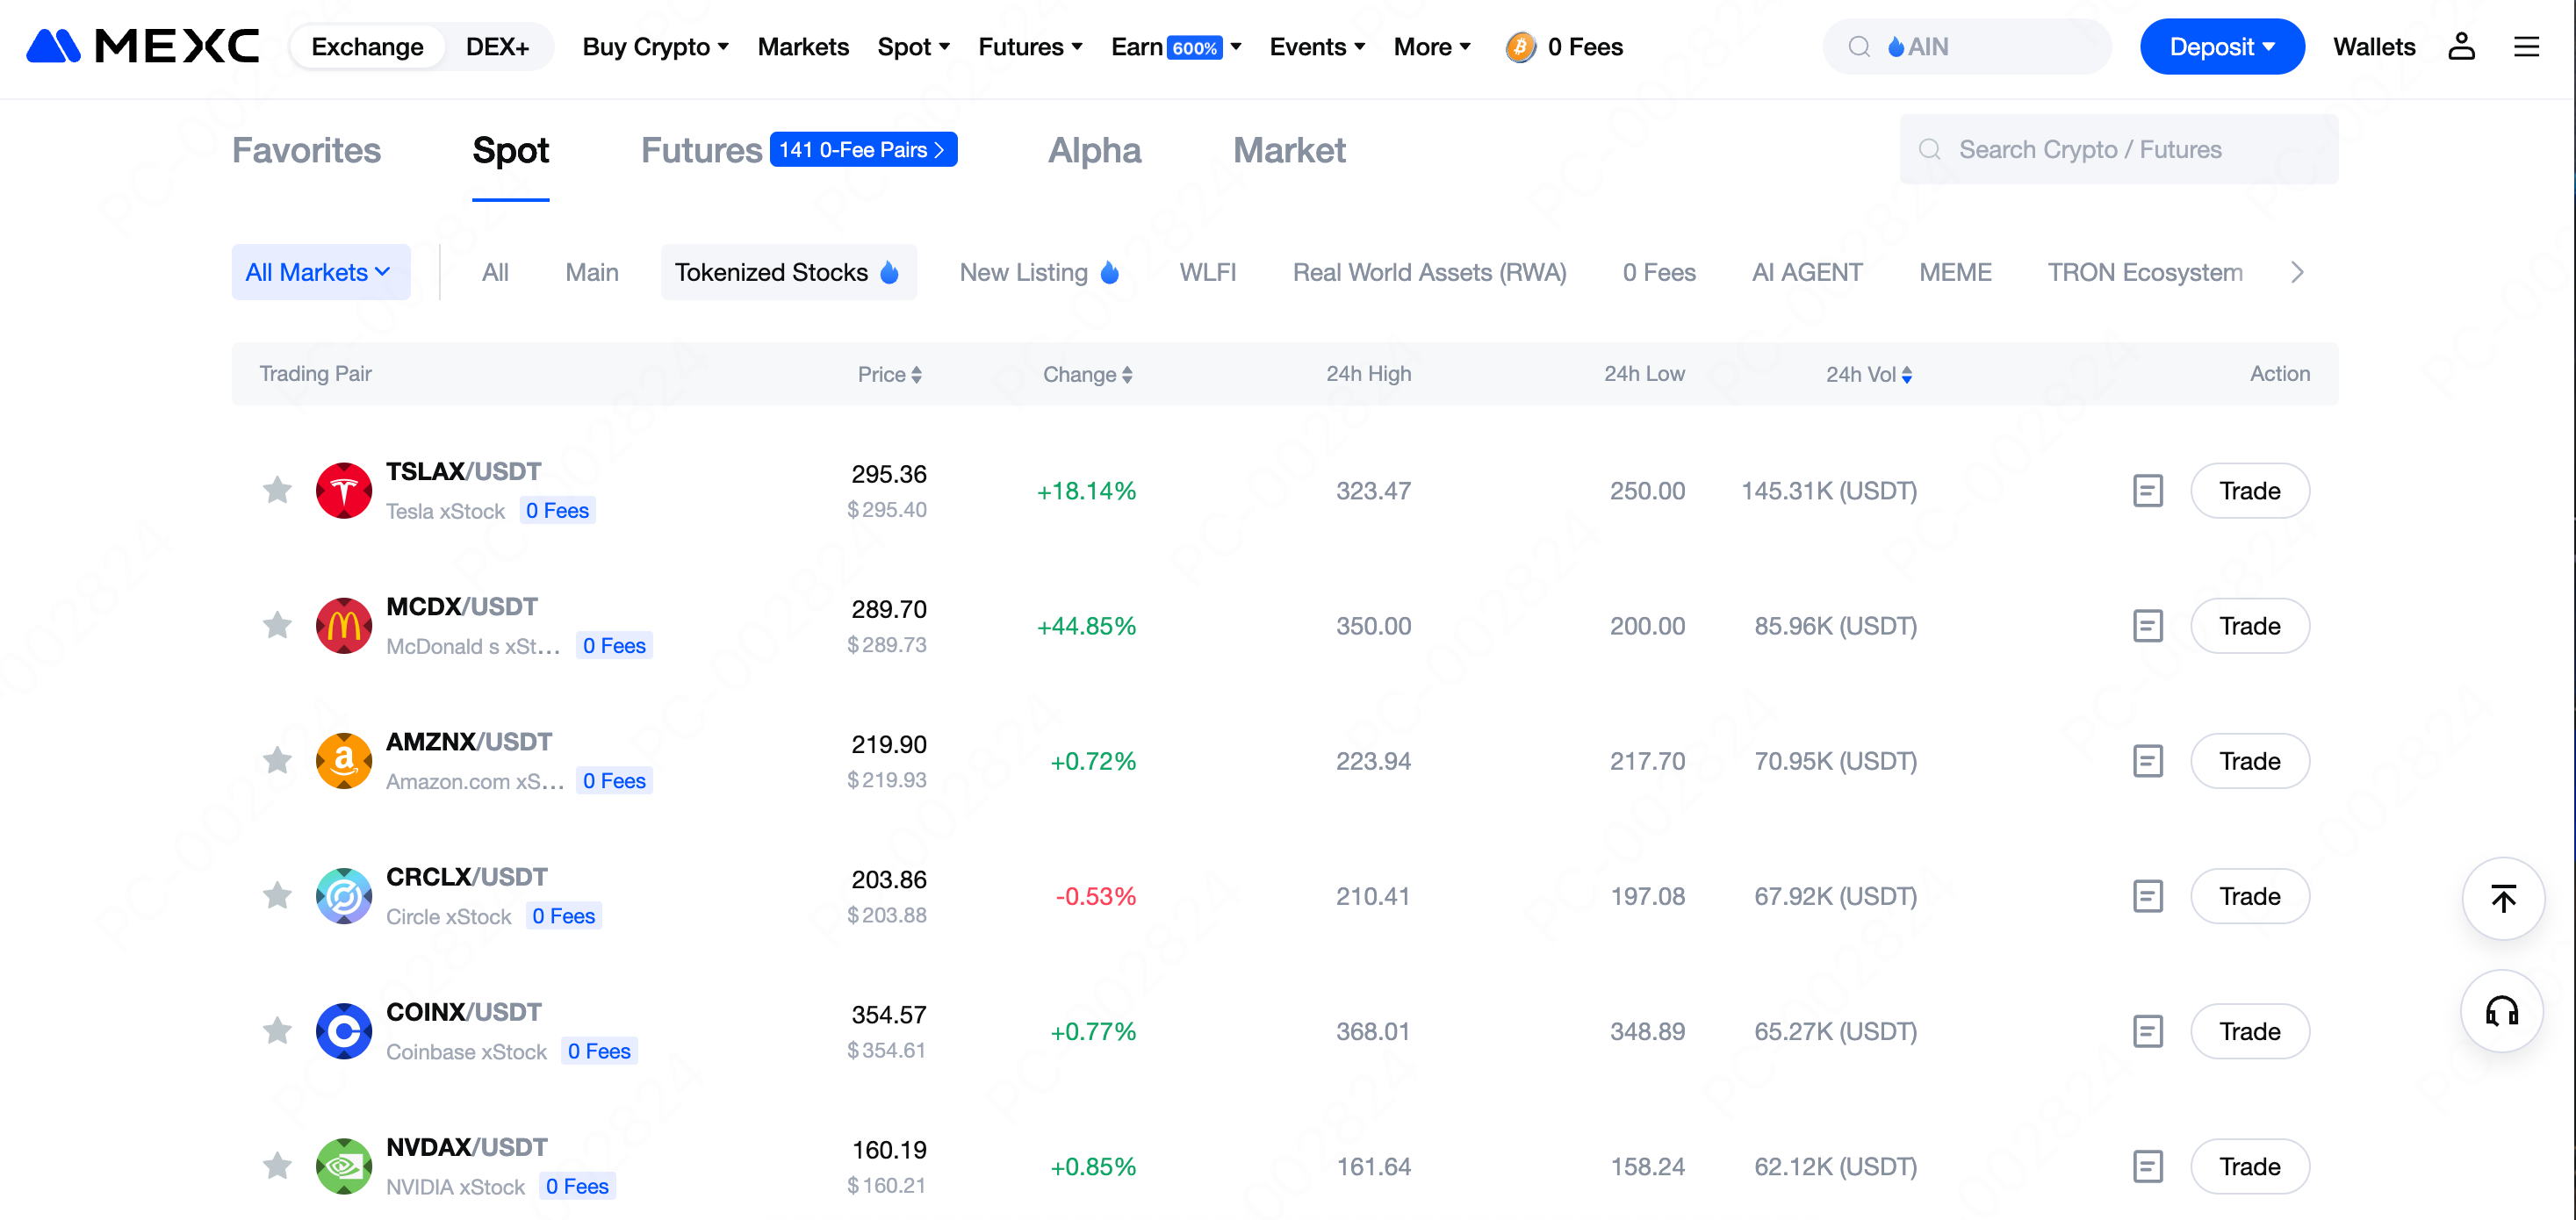Click the MEXC logo
2576x1220 pixels.
(143, 47)
